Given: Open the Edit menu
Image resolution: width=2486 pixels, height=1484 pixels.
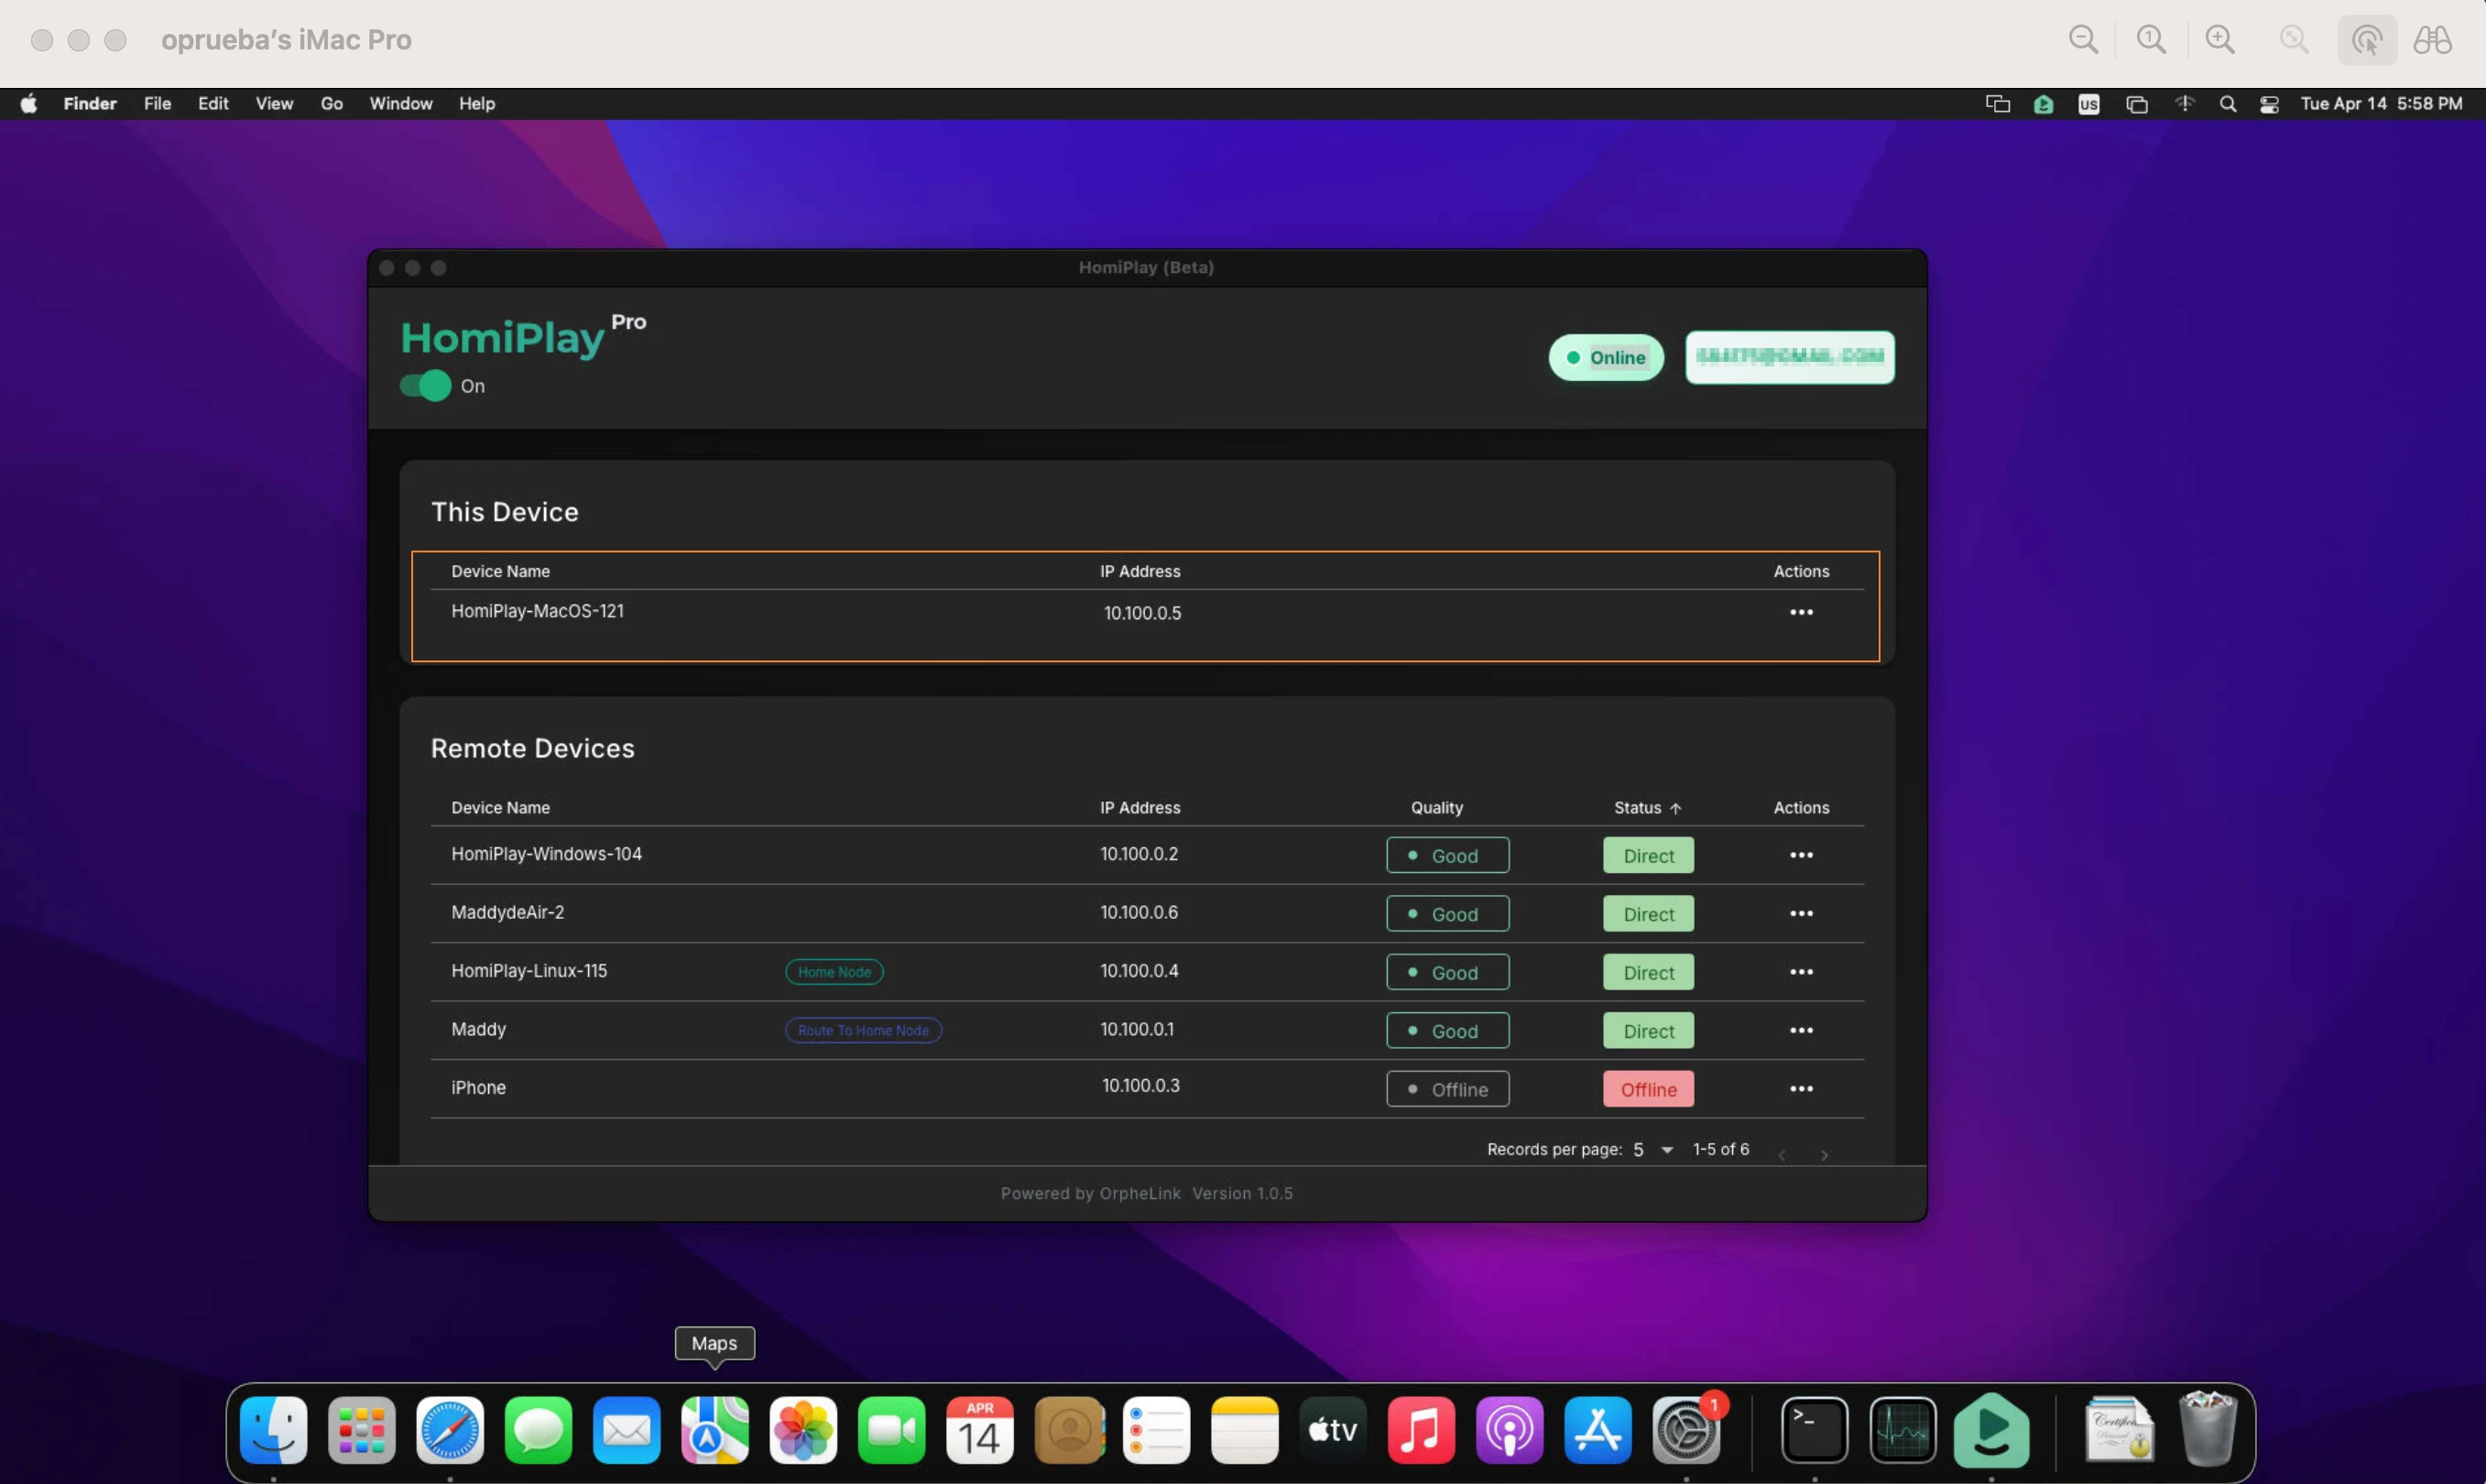Looking at the screenshot, I should (x=213, y=104).
